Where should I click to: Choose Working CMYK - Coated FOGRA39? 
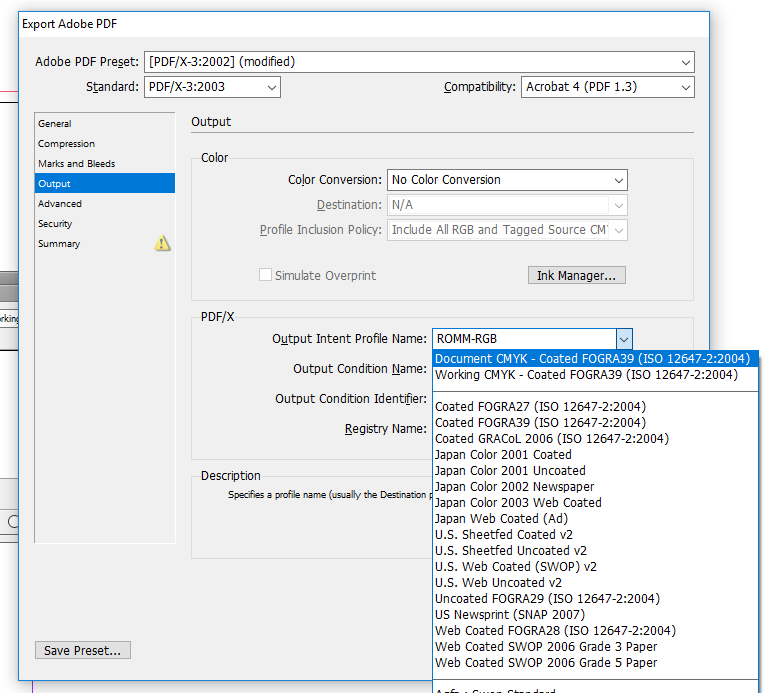595,375
